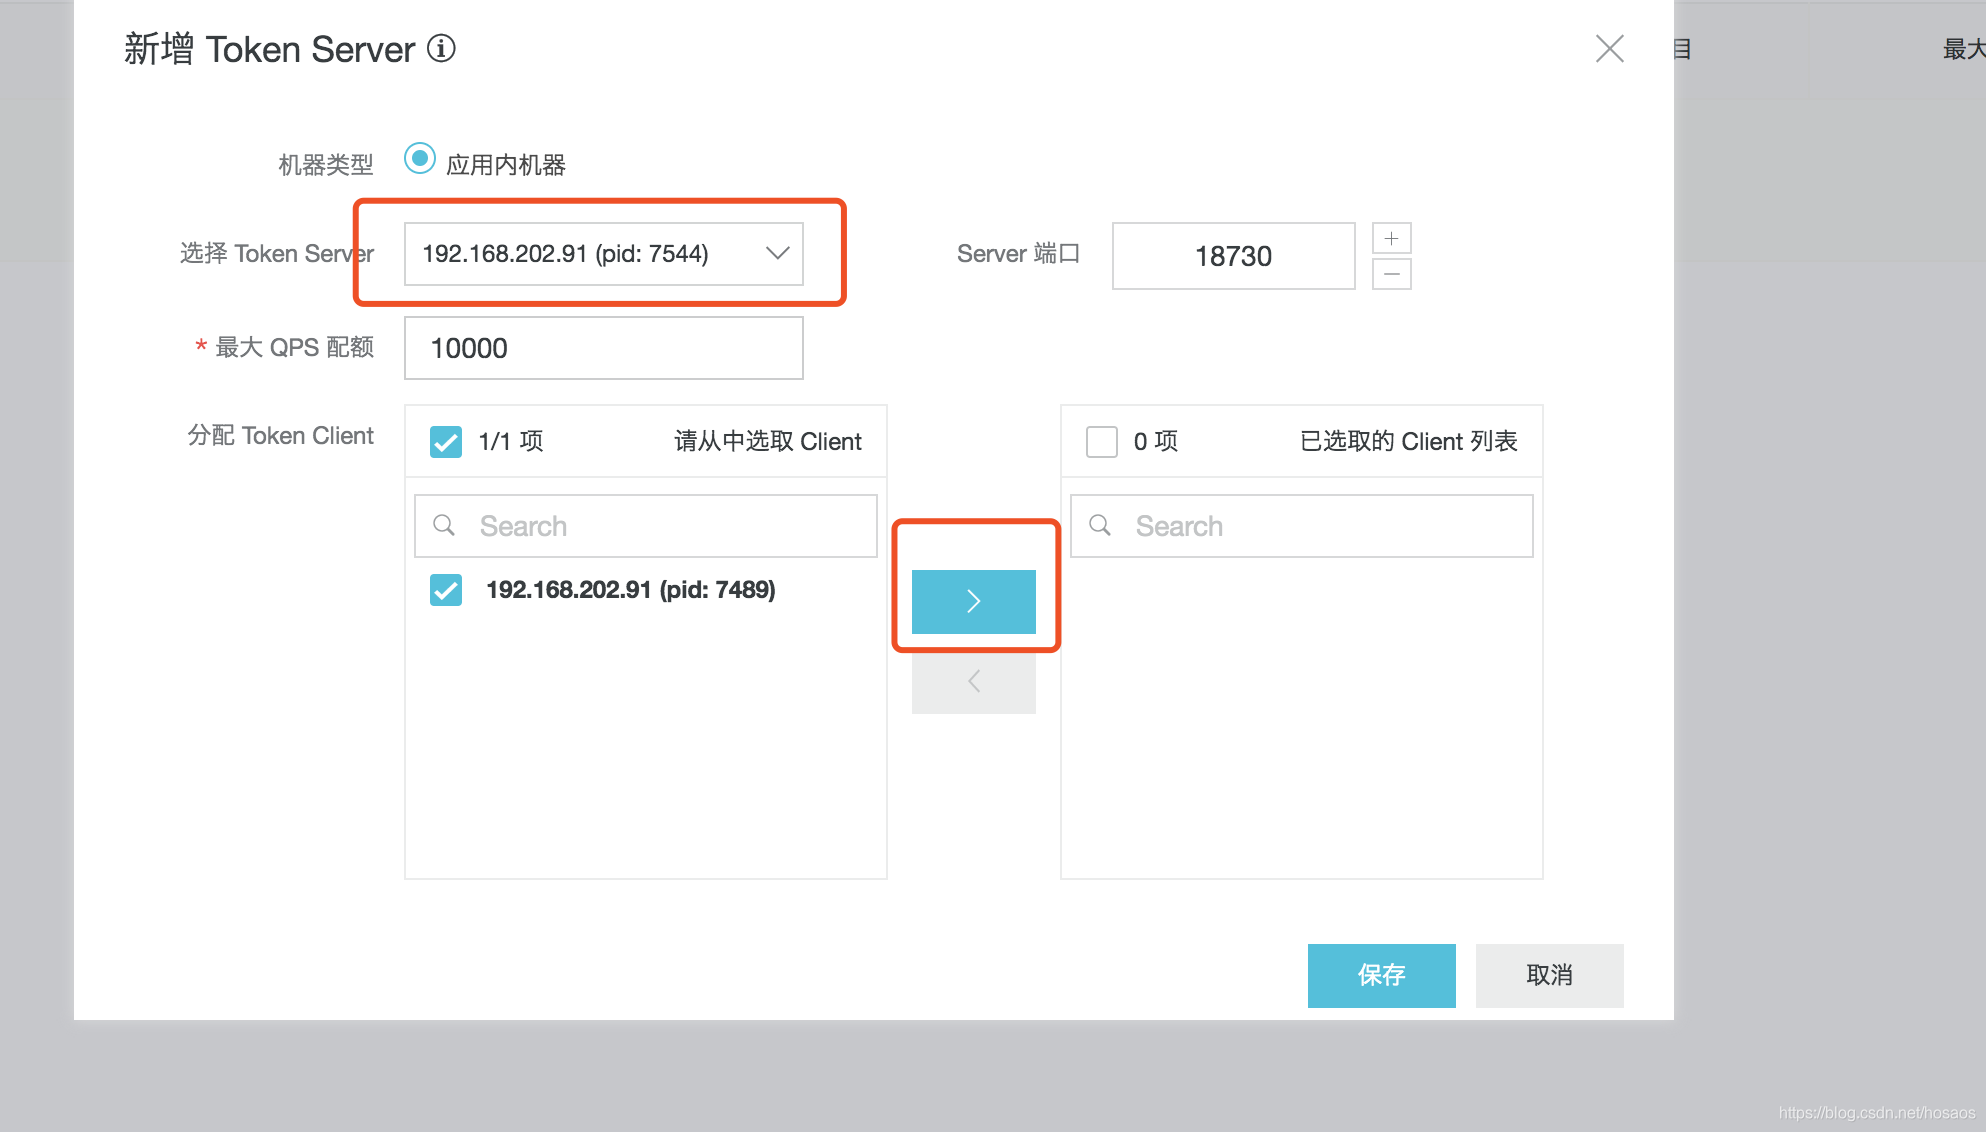Click the left arrow transfer button
Viewport: 1986px width, 1132px height.
[x=974, y=682]
